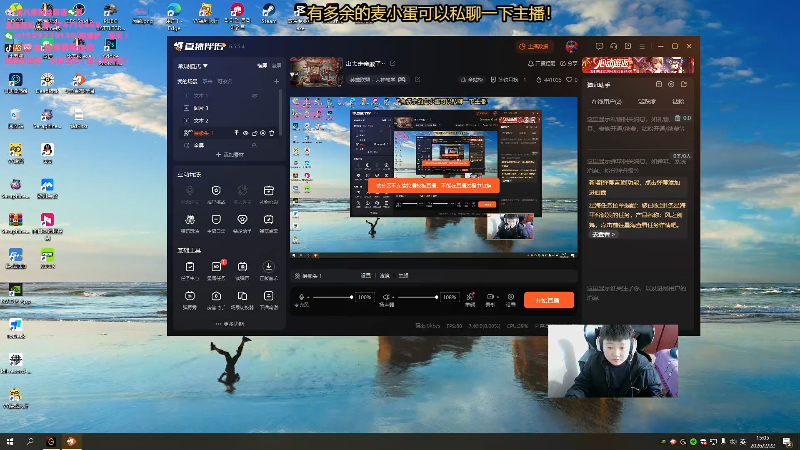The height and width of the screenshot is (450, 800).
Task: Open the Windows Start menu
Action: 10,441
